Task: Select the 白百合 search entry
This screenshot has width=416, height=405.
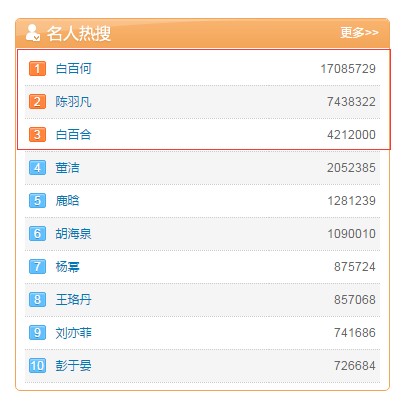Action: 73,135
